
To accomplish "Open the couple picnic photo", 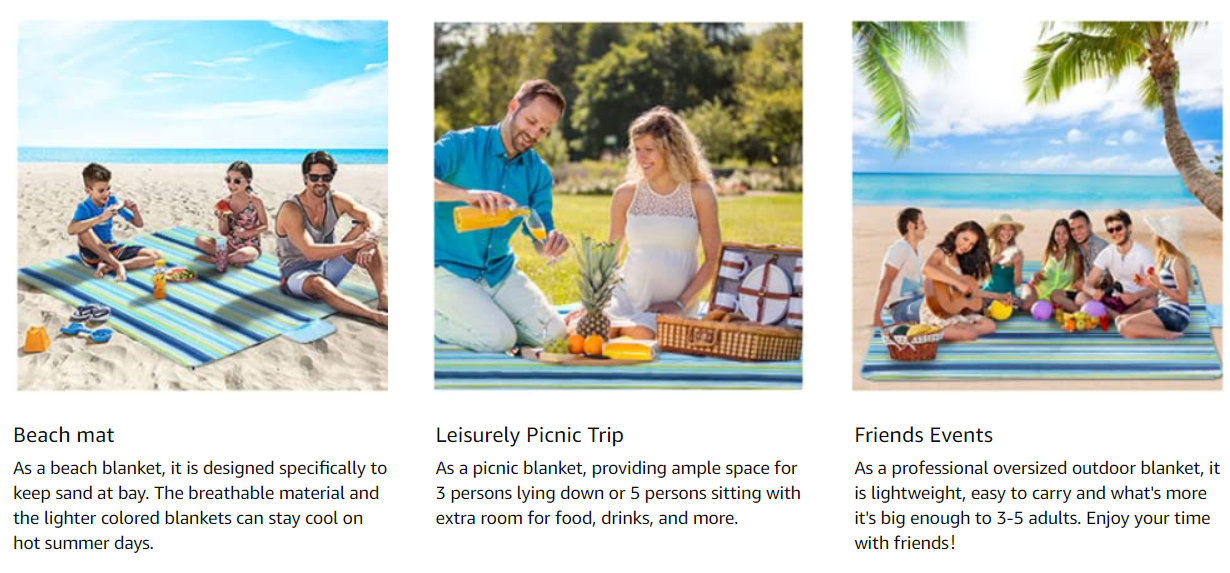I will [x=618, y=205].
